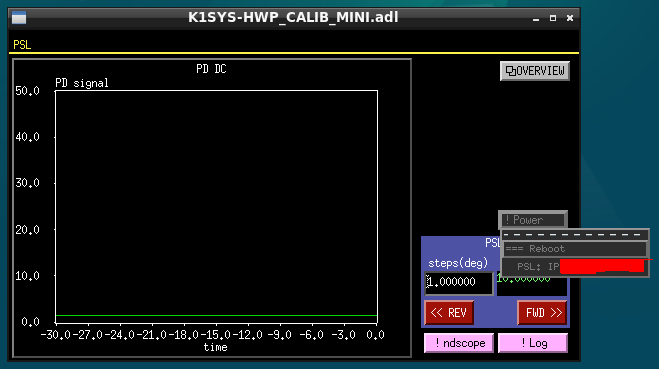Step backward with the << REV button
Viewport: 659px width, 369px height.
pos(449,313)
